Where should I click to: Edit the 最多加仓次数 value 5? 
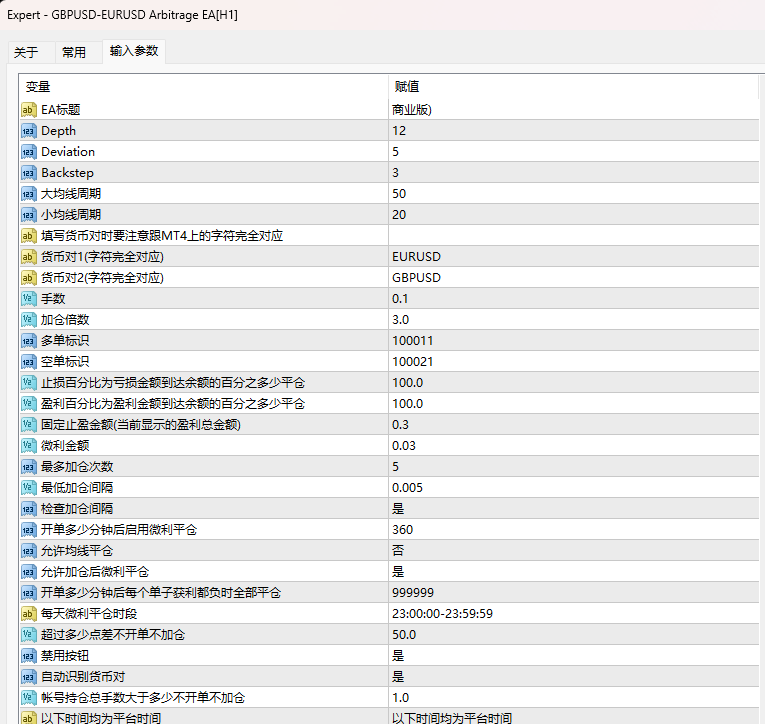click(574, 466)
